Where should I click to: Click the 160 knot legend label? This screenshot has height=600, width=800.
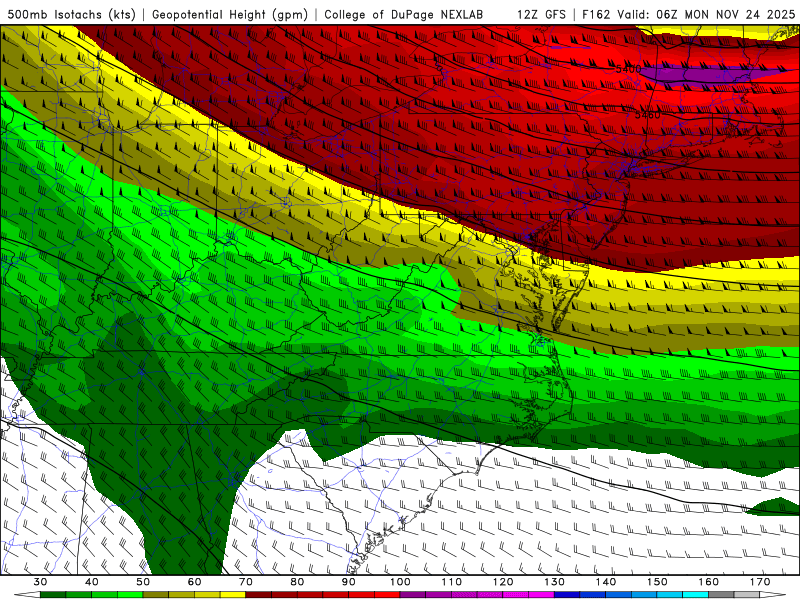click(709, 582)
